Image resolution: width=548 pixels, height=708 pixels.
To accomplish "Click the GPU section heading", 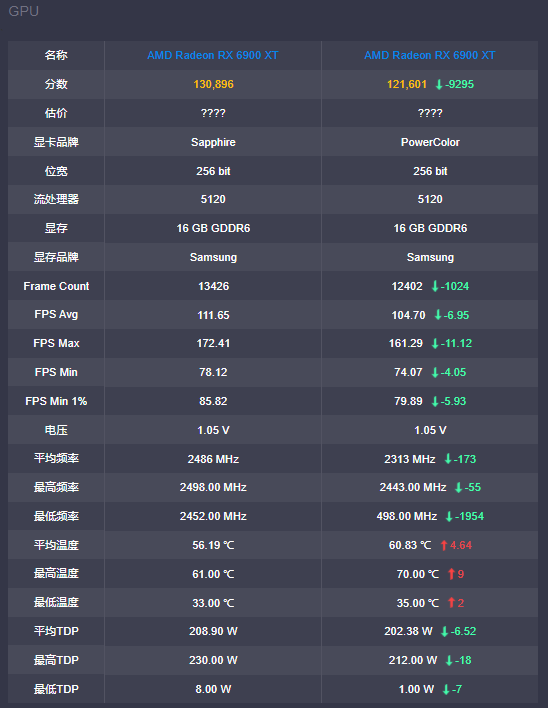I will (23, 11).
